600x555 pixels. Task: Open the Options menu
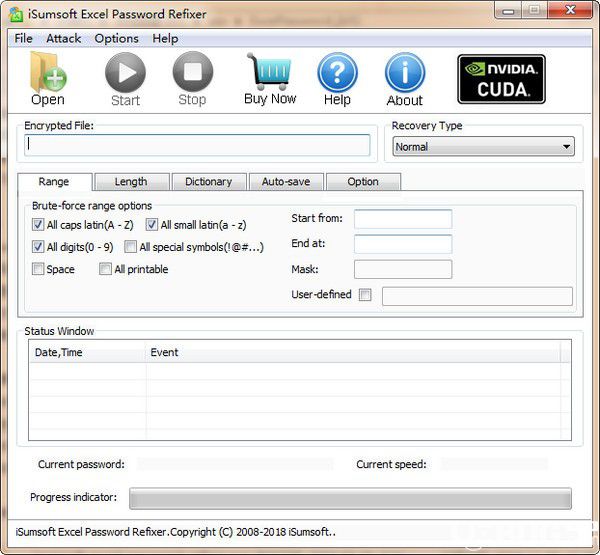coord(116,38)
